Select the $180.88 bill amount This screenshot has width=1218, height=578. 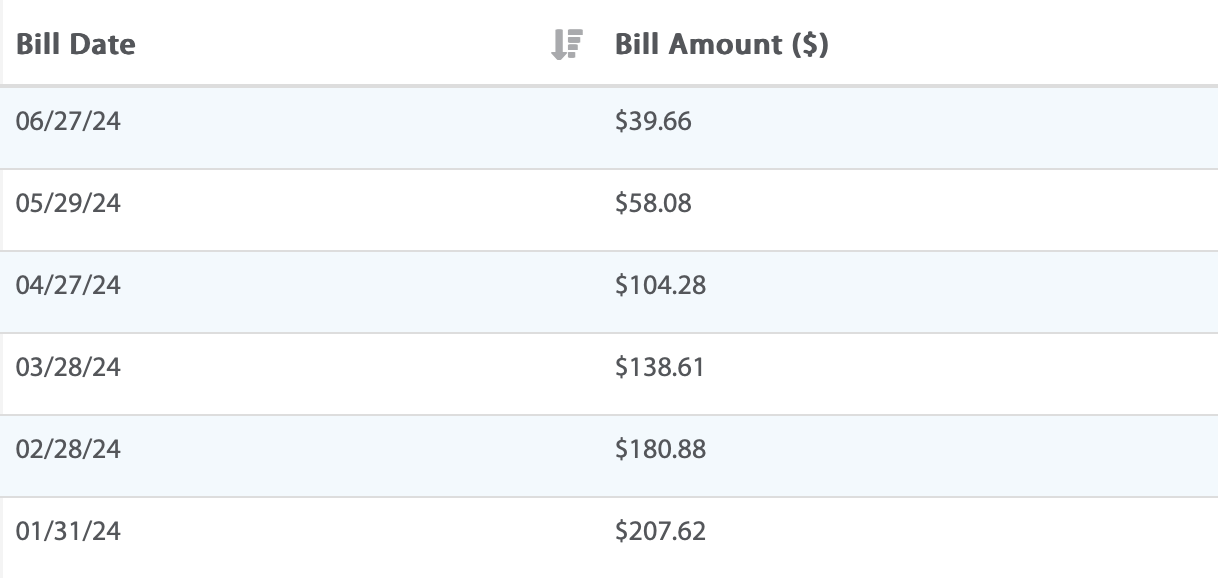pyautogui.click(x=660, y=449)
